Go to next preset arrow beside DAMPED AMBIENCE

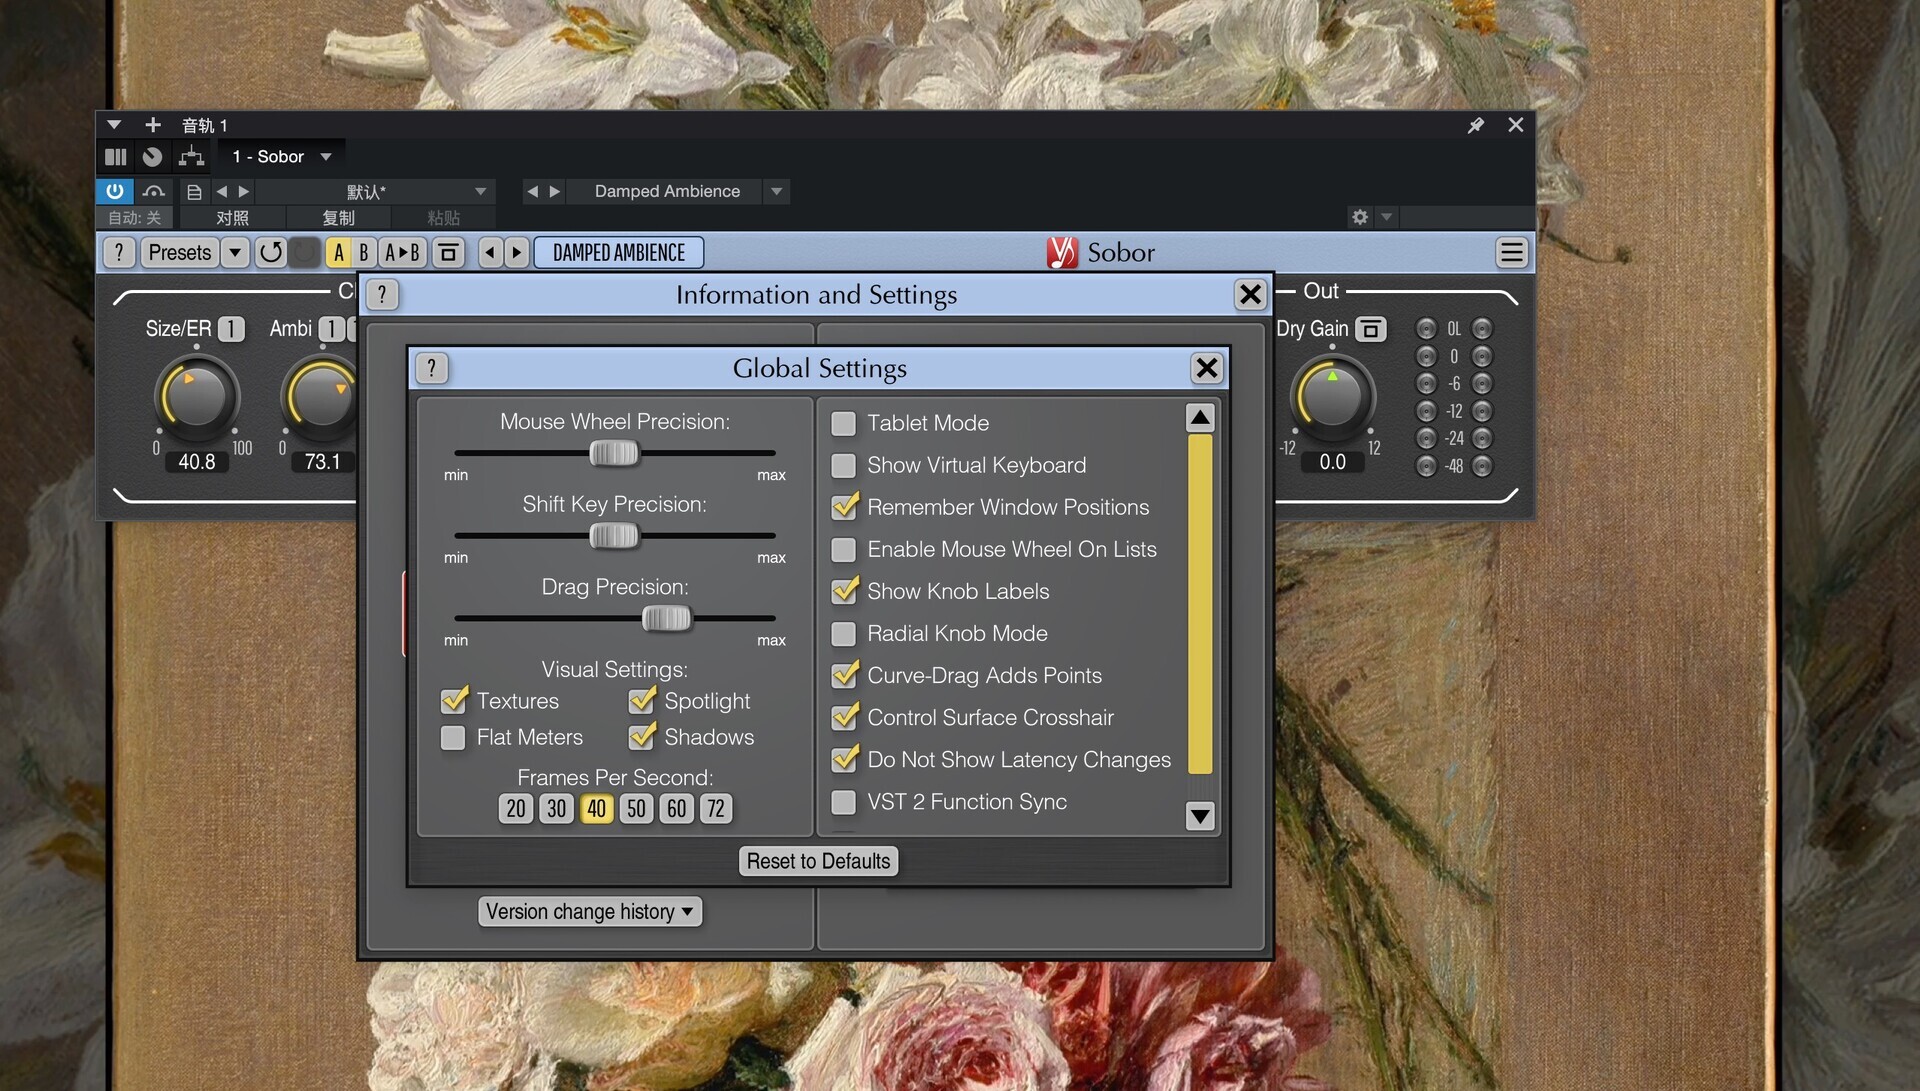516,253
